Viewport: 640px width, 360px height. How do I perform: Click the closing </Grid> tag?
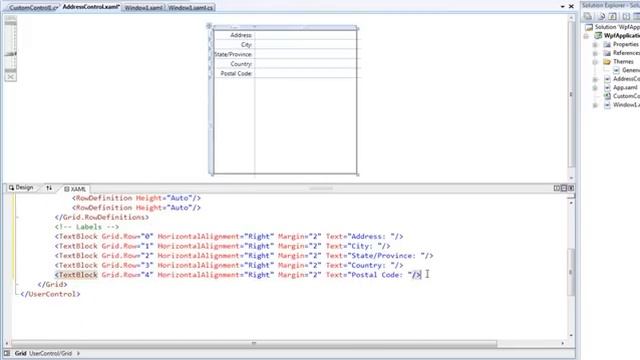pyautogui.click(x=52, y=284)
